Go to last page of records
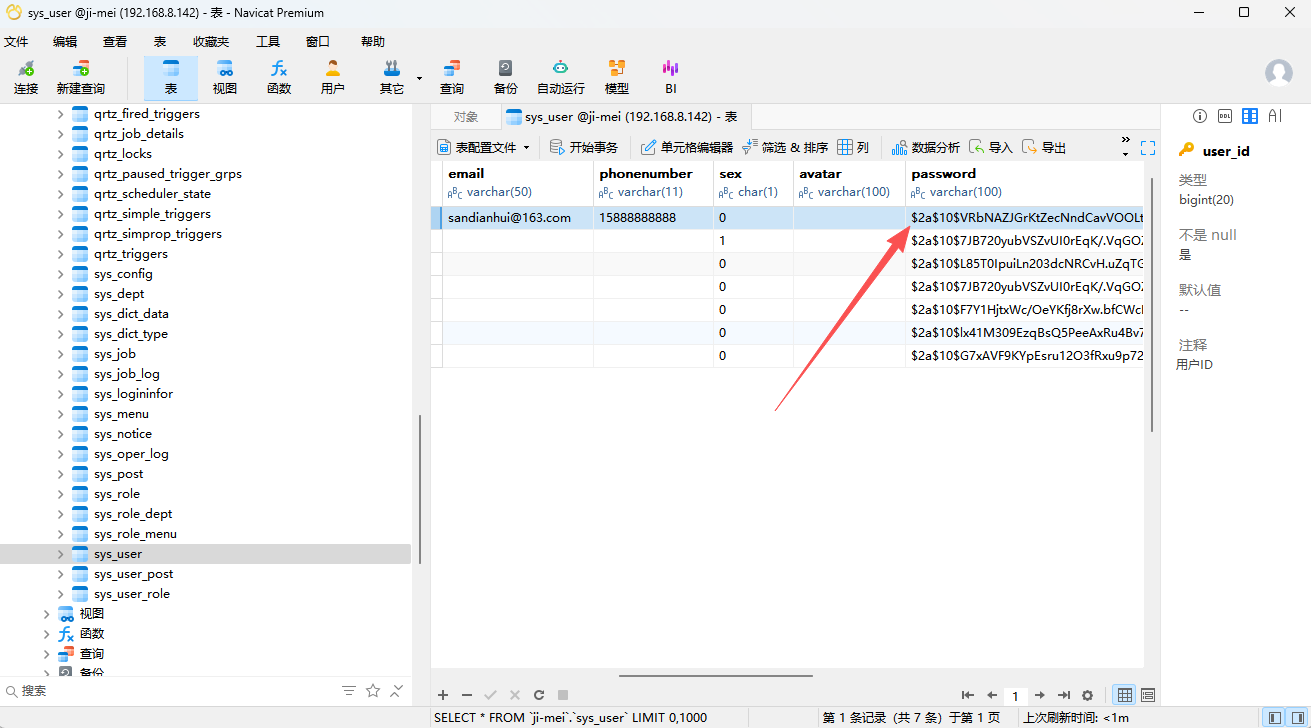 point(1064,695)
